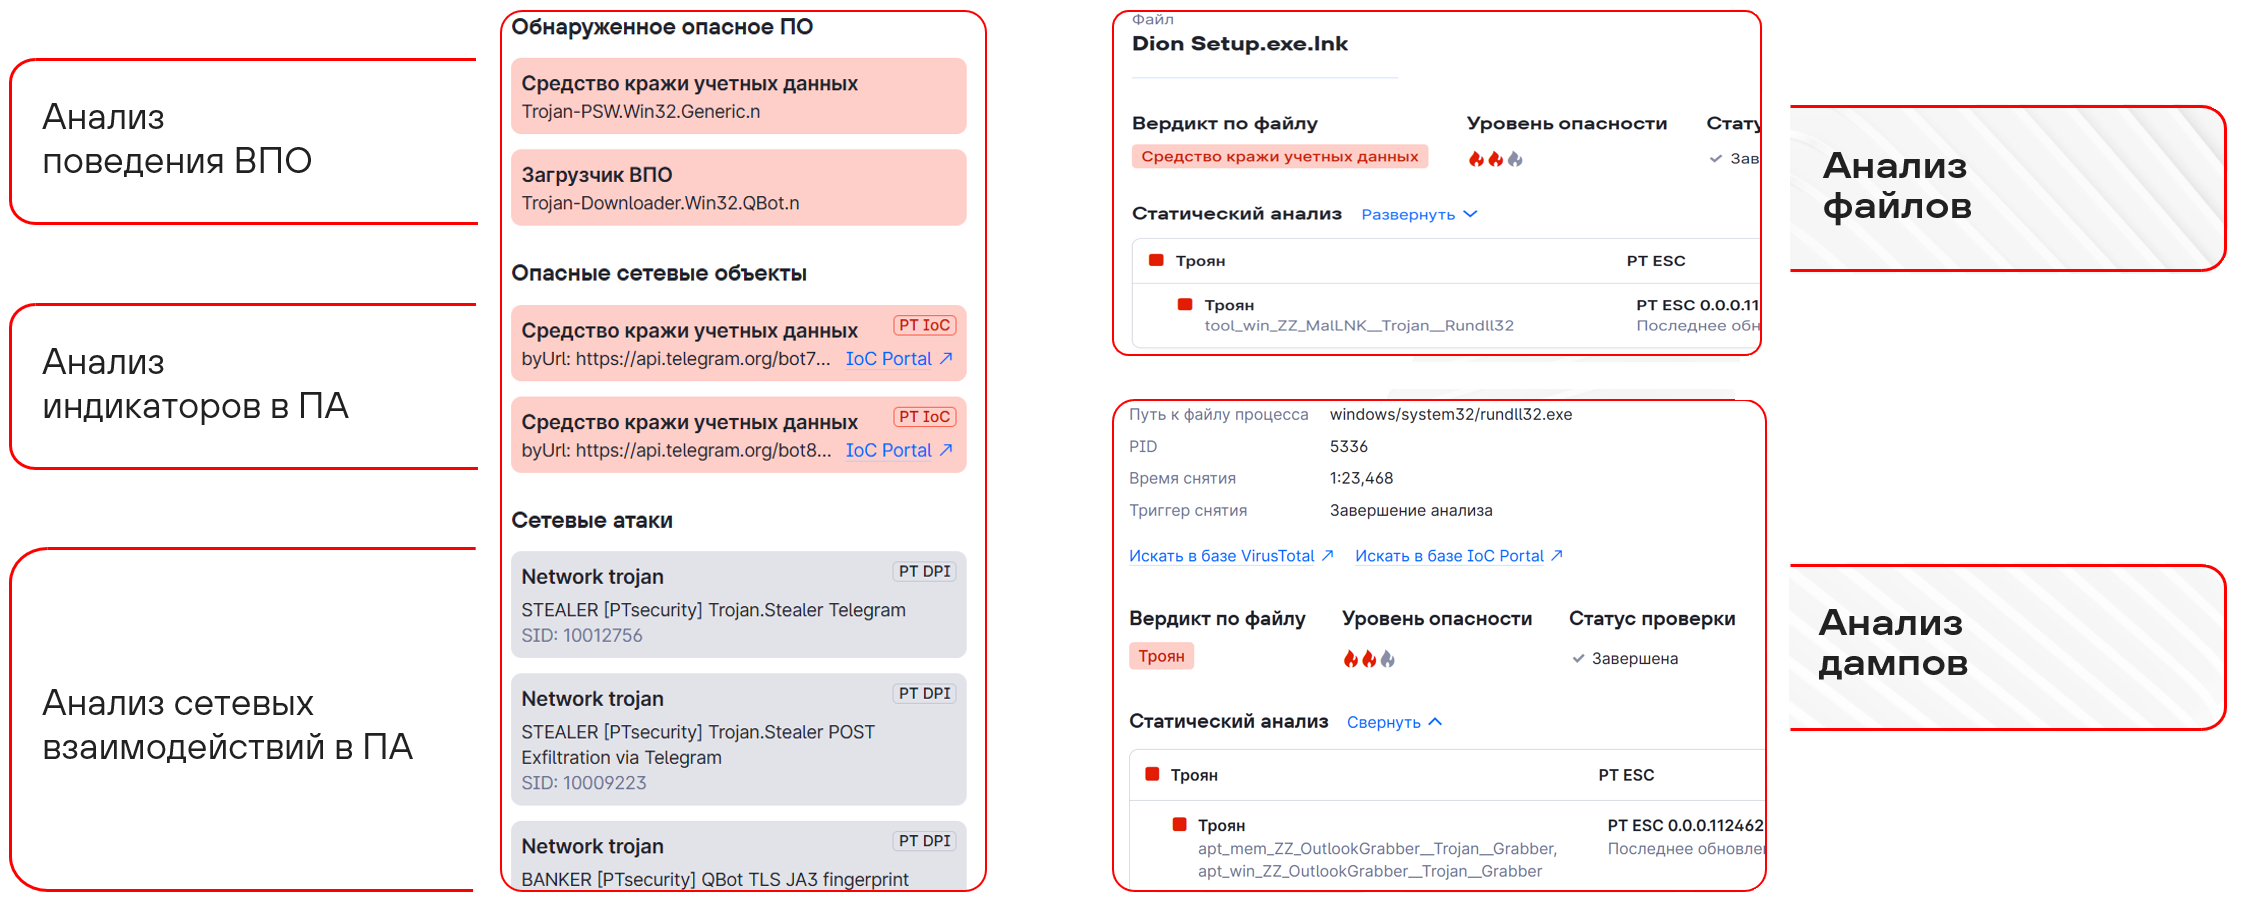Expand static analysis with Развернуть
The height and width of the screenshot is (903, 2245).
(x=1419, y=214)
